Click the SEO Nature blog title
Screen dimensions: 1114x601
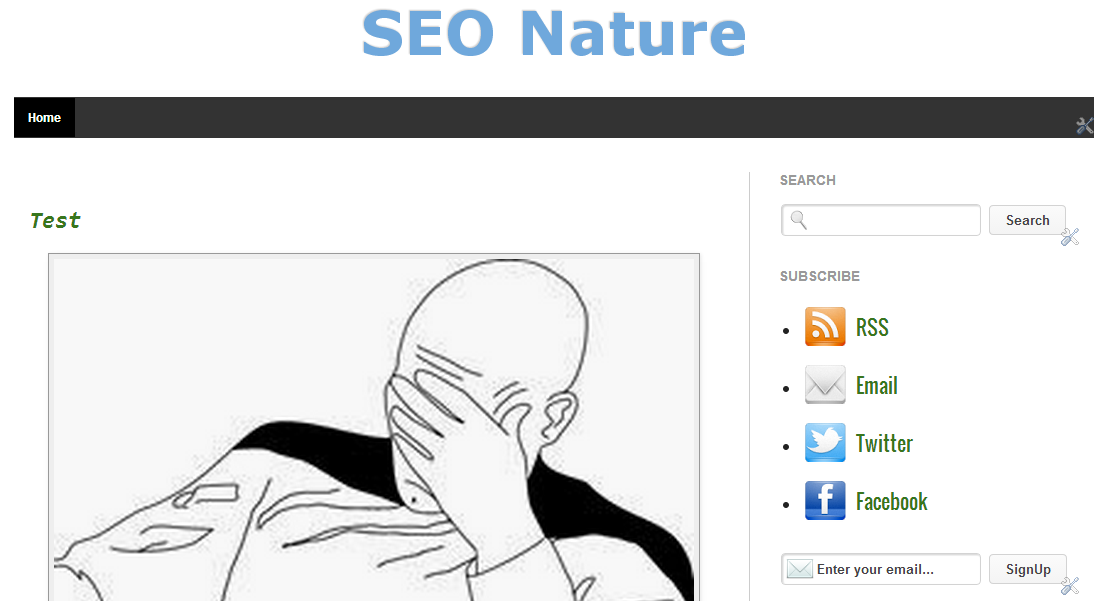pos(553,33)
